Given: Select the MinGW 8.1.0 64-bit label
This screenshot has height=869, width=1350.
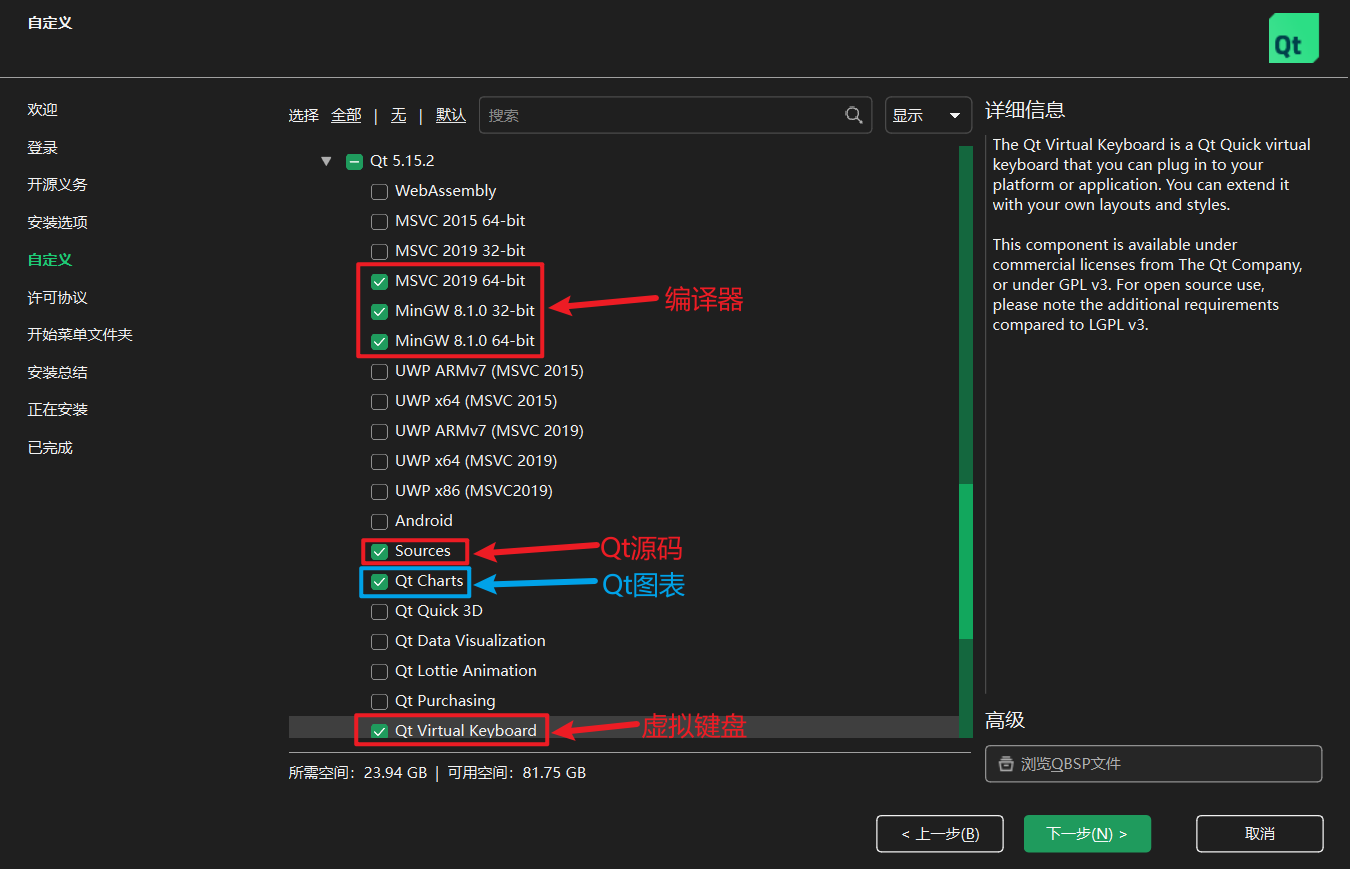Looking at the screenshot, I should (x=465, y=341).
